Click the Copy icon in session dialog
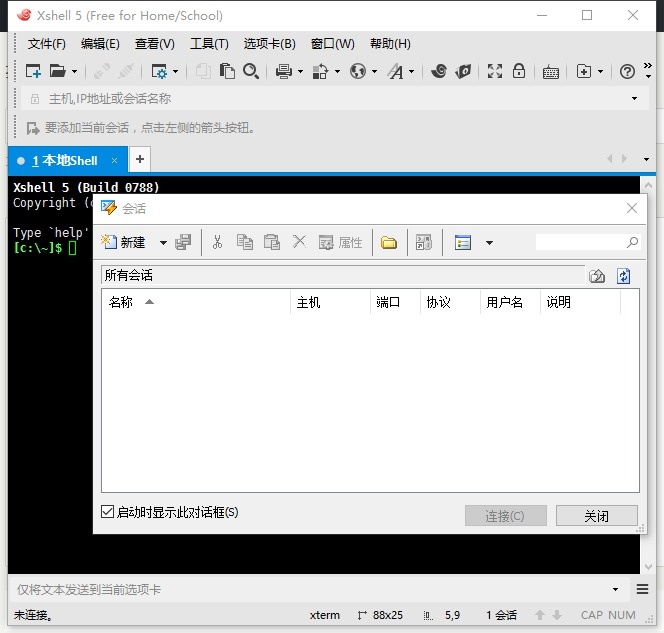The width and height of the screenshot is (664, 633). [245, 242]
